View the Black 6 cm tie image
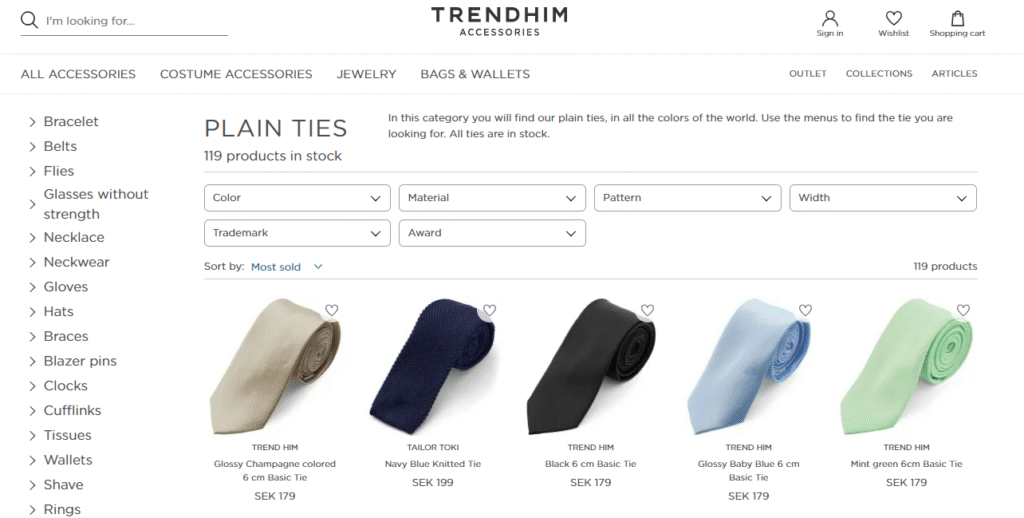Image resolution: width=1024 pixels, height=518 pixels. pyautogui.click(x=590, y=366)
